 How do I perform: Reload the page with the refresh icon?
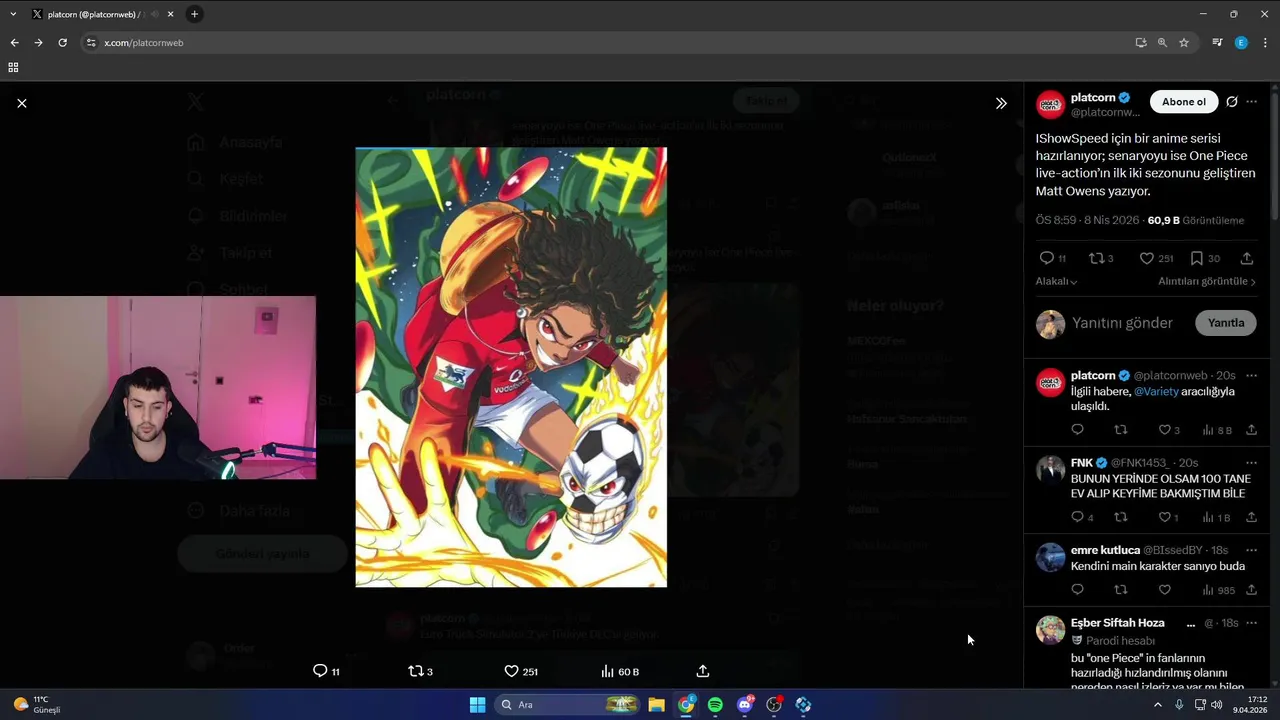(62, 43)
